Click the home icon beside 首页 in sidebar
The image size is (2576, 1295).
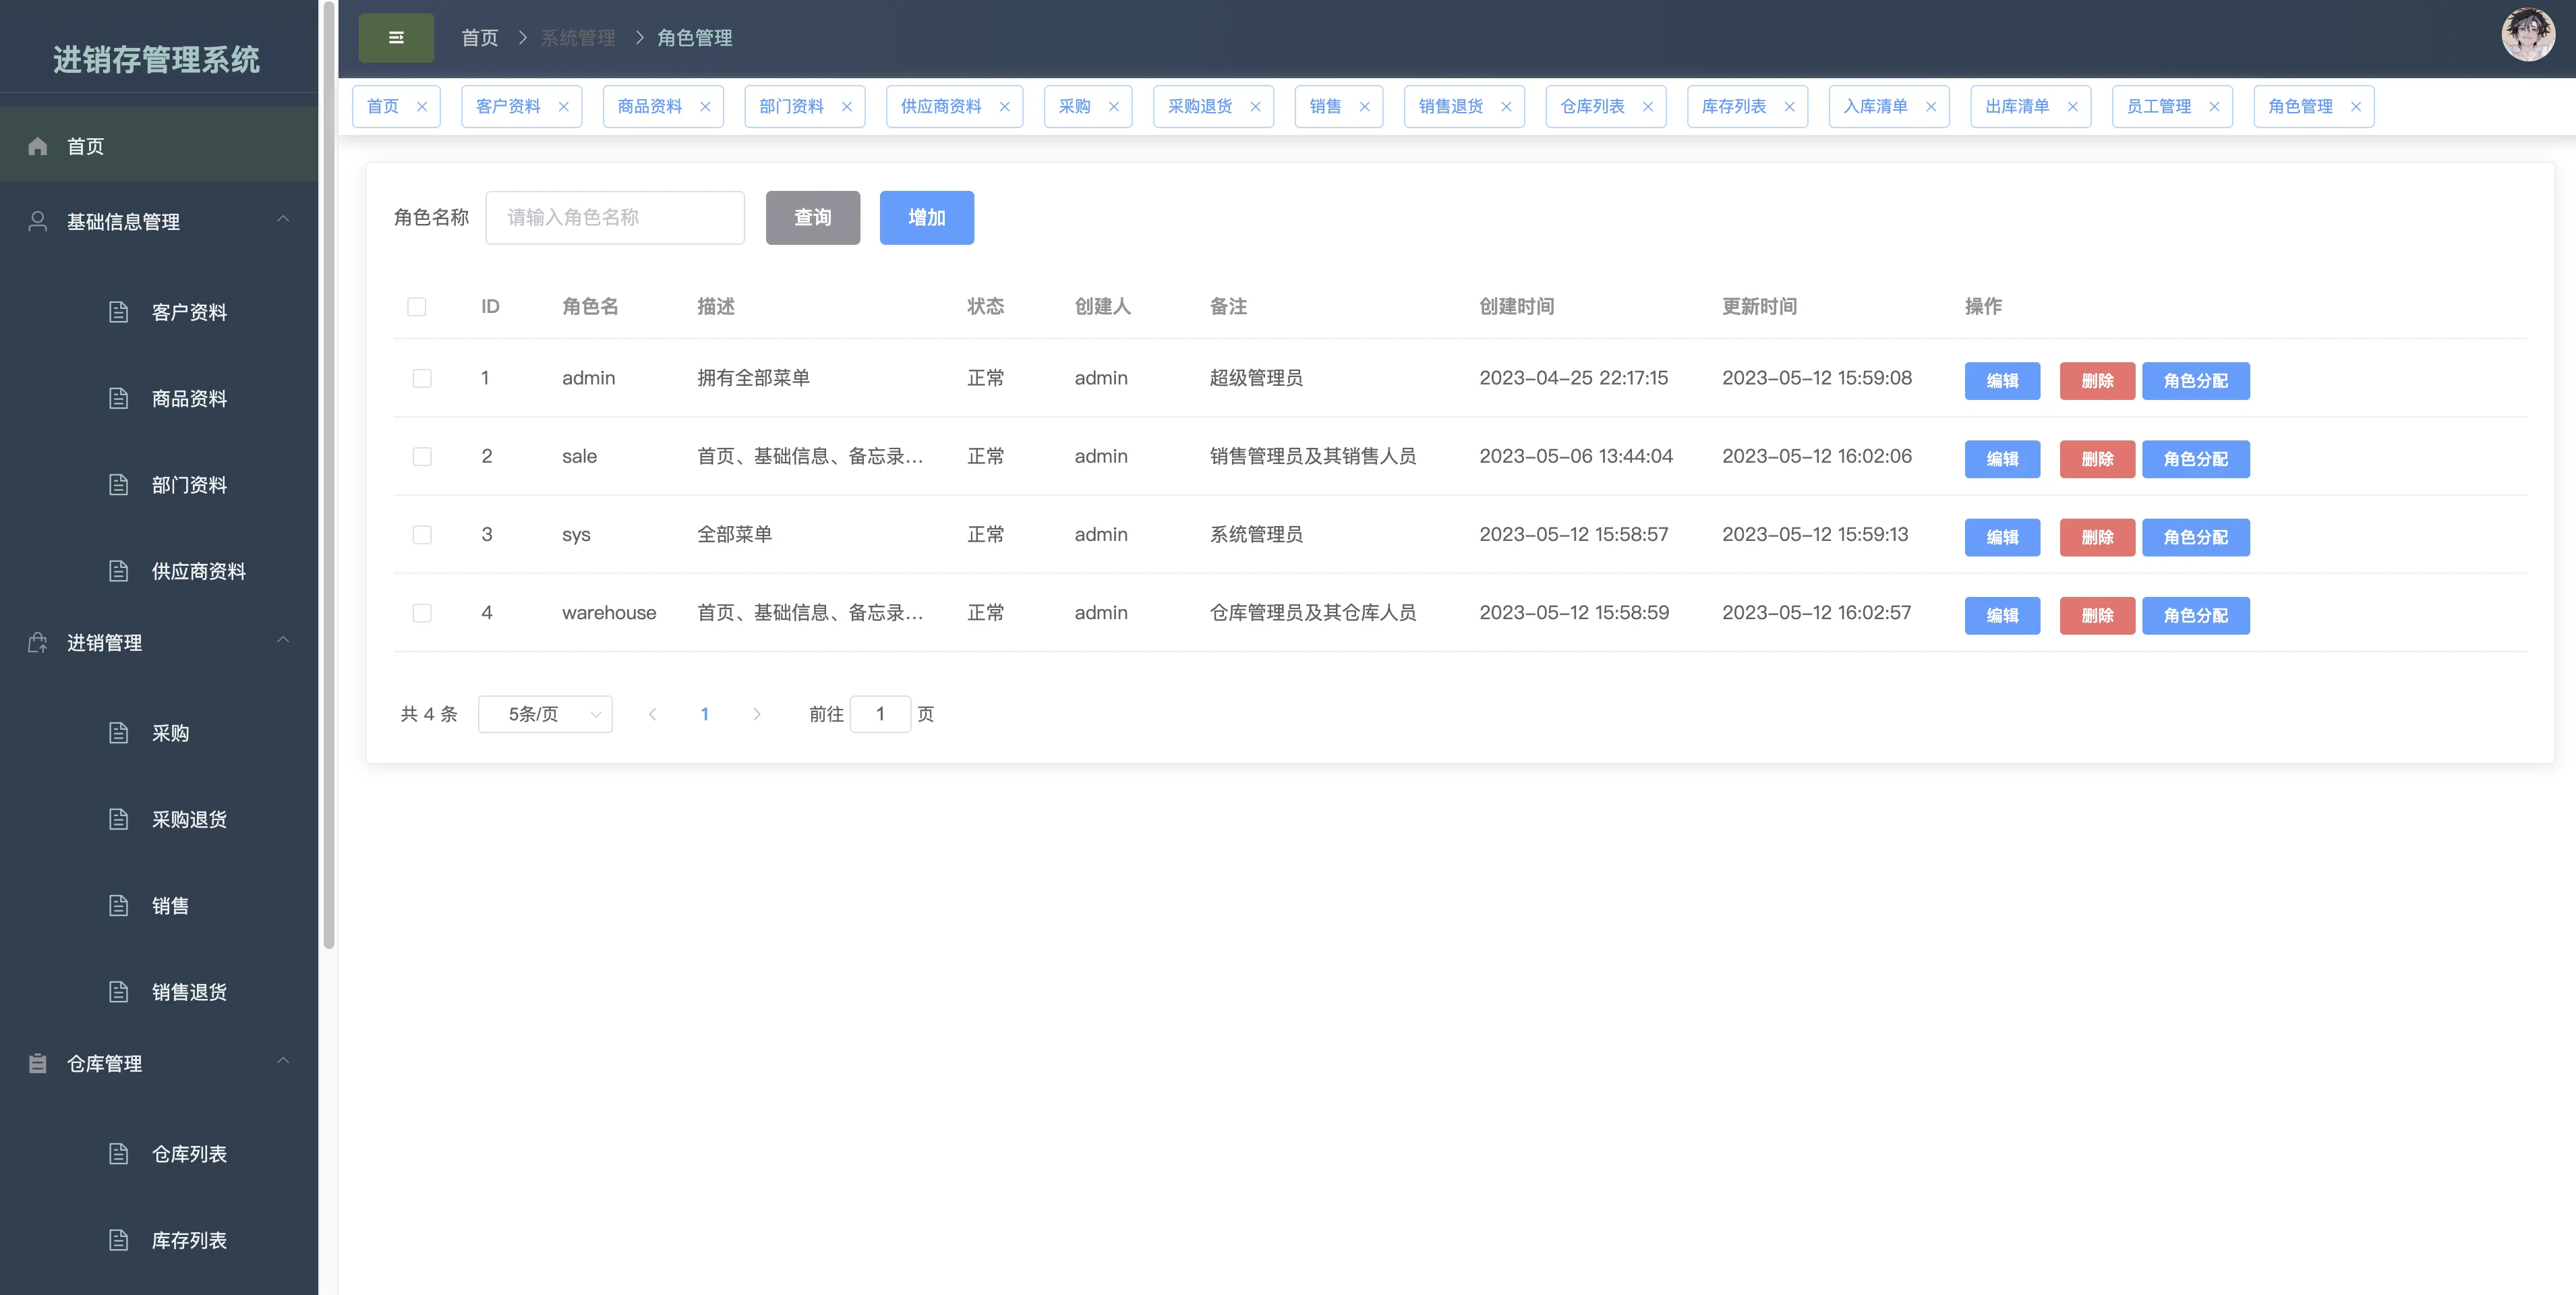38,146
